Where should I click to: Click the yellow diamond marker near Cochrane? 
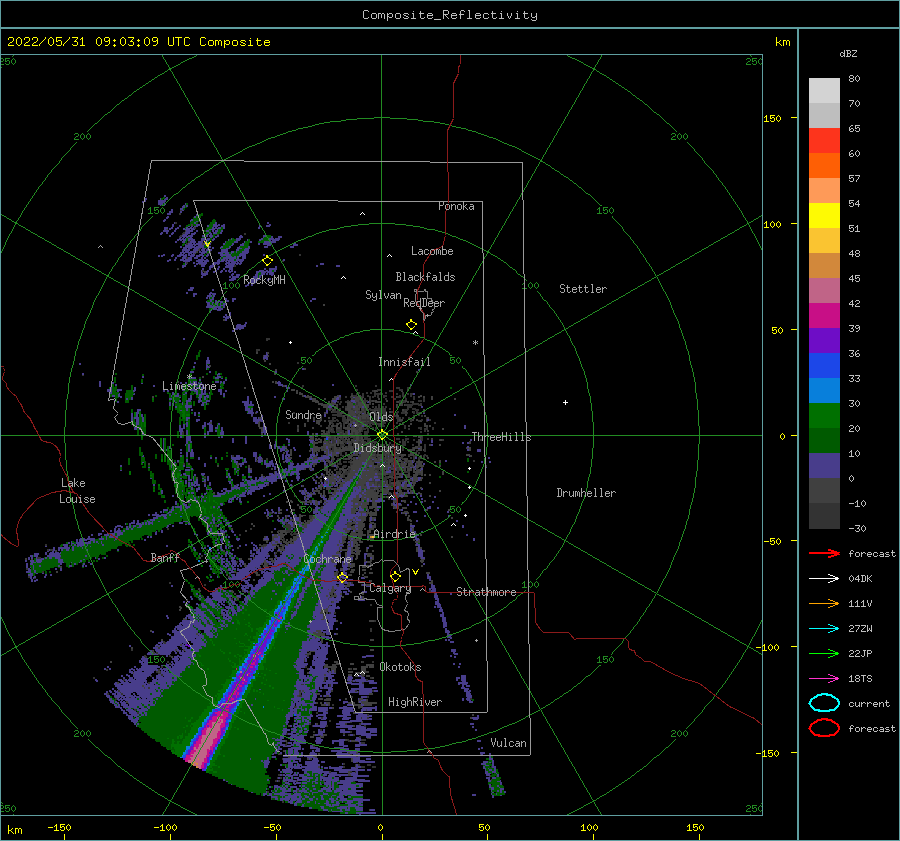click(342, 578)
